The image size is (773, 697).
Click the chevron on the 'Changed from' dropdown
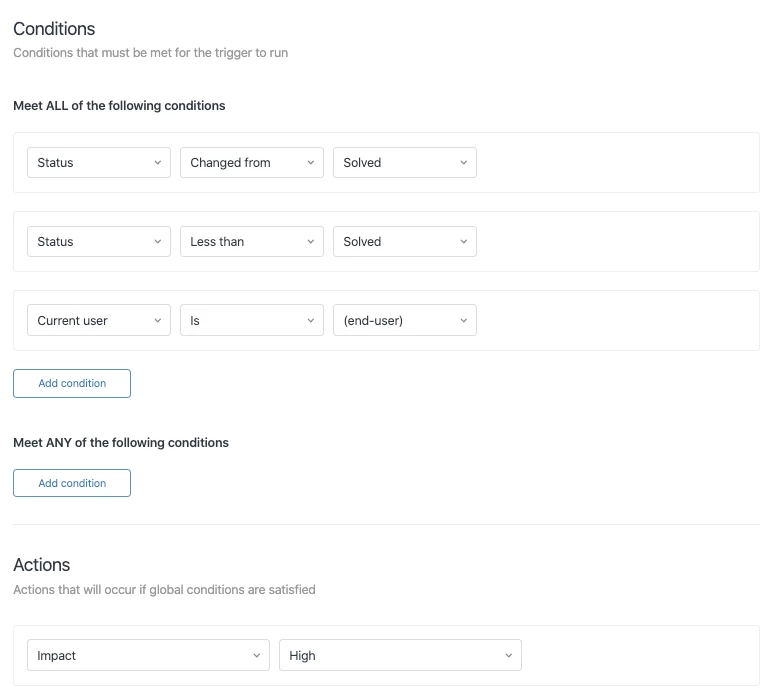click(x=311, y=163)
